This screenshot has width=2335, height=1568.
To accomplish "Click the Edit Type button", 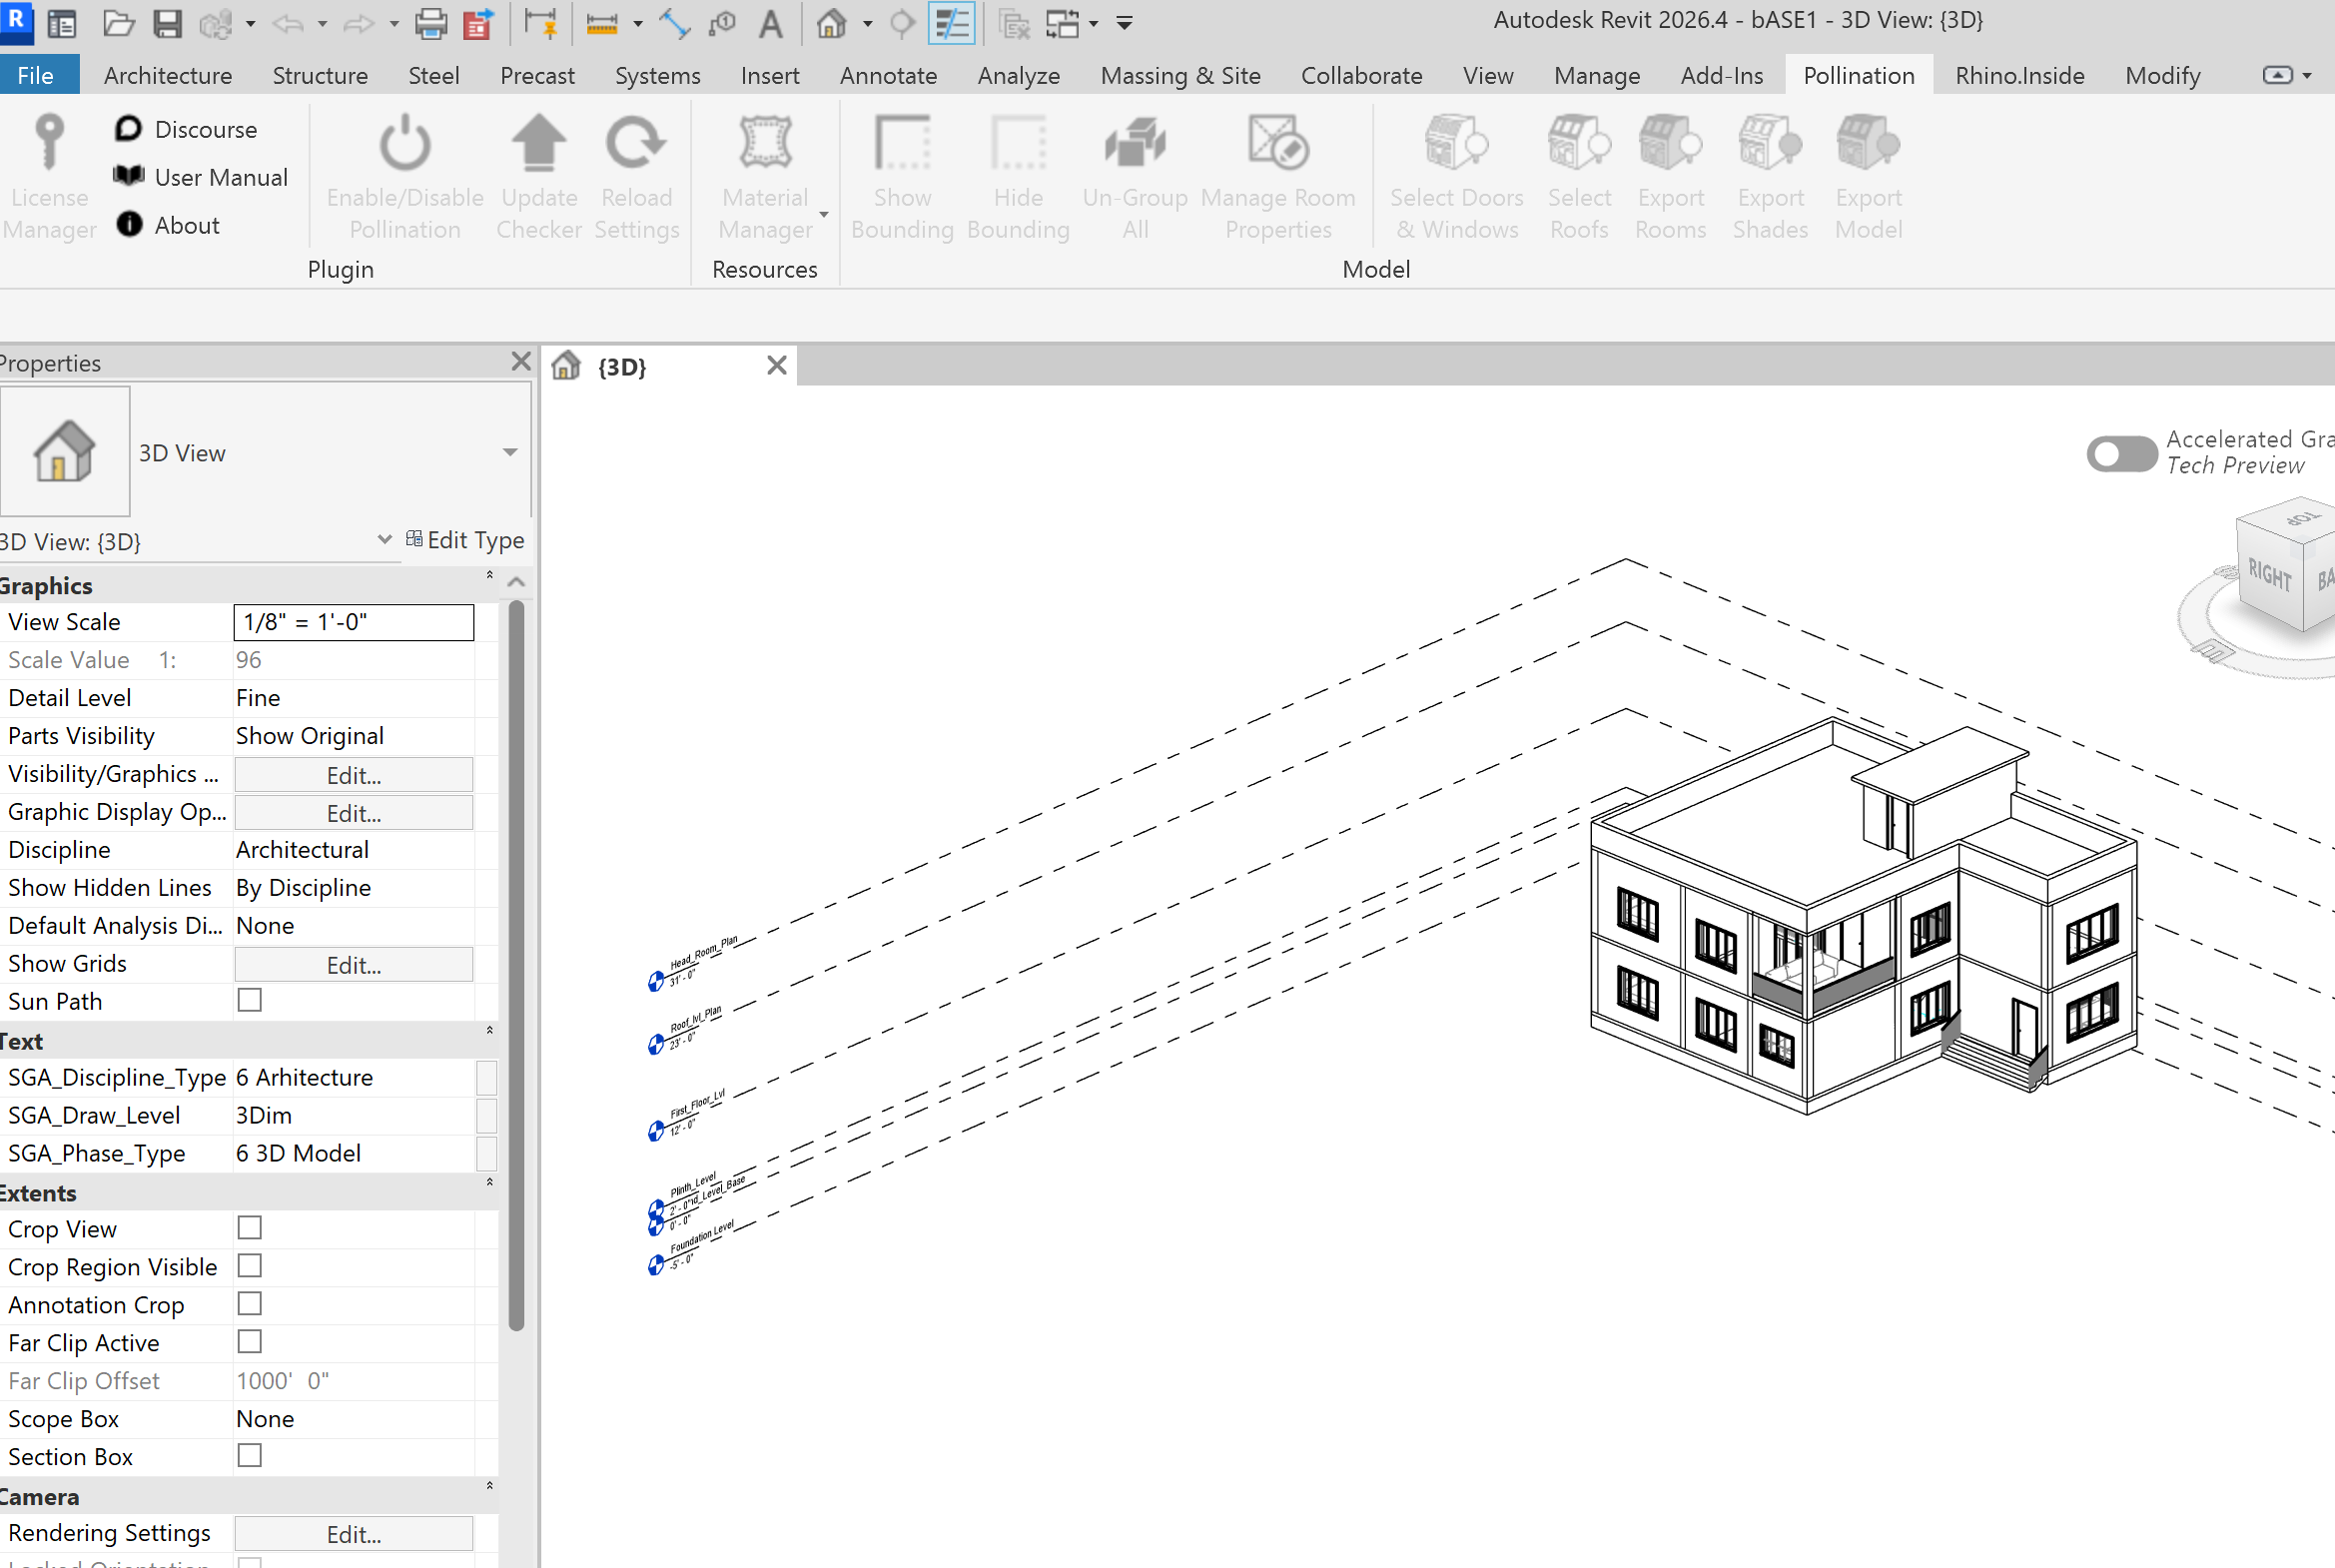I will tap(465, 540).
